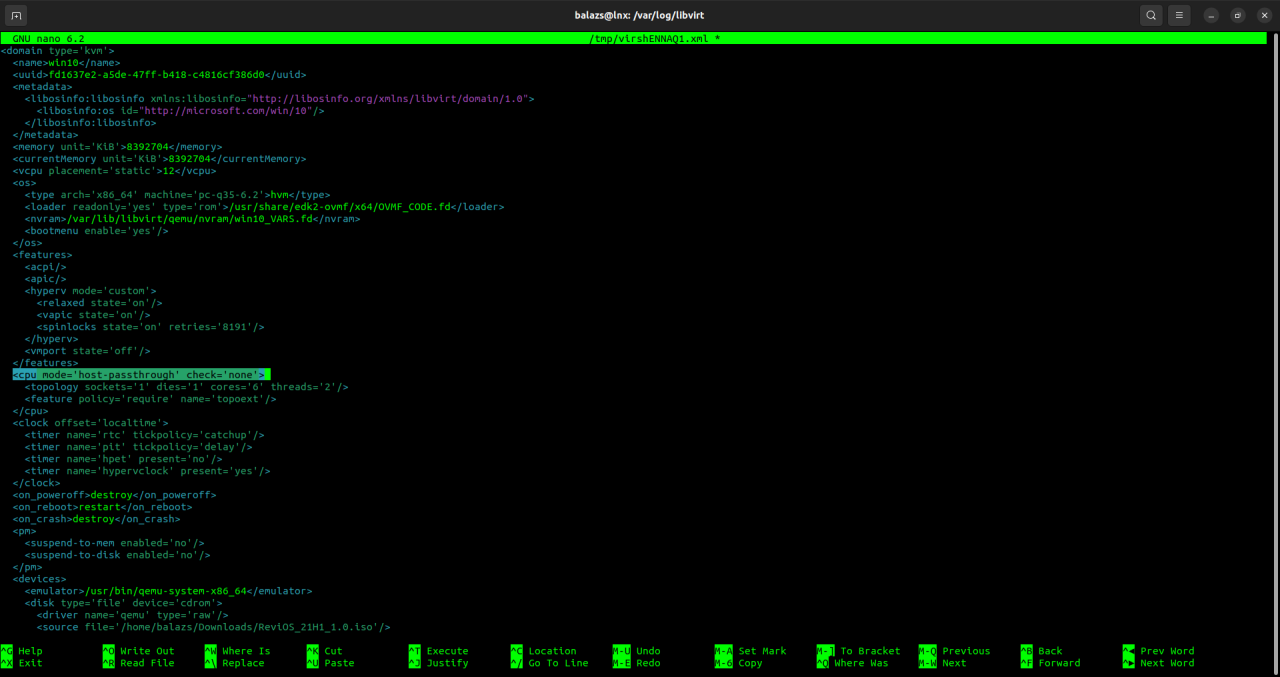This screenshot has width=1280, height=677.
Task: Click the clock offset='localtime' line
Action: (90, 423)
